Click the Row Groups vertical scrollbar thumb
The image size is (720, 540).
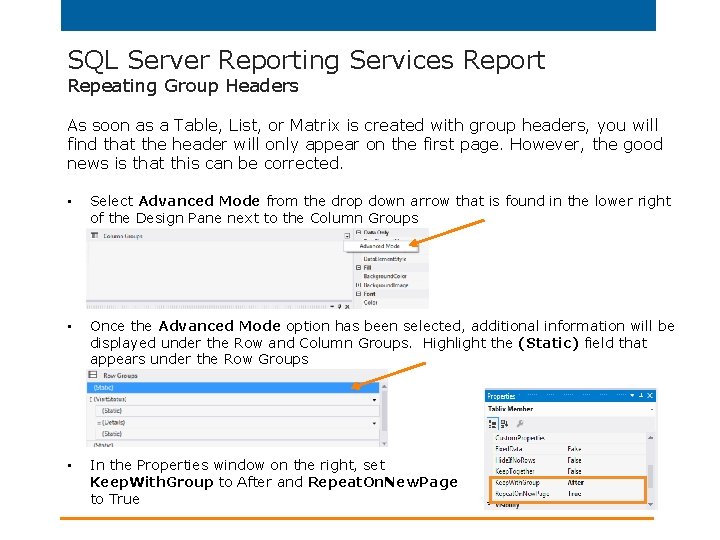pyautogui.click(x=384, y=411)
